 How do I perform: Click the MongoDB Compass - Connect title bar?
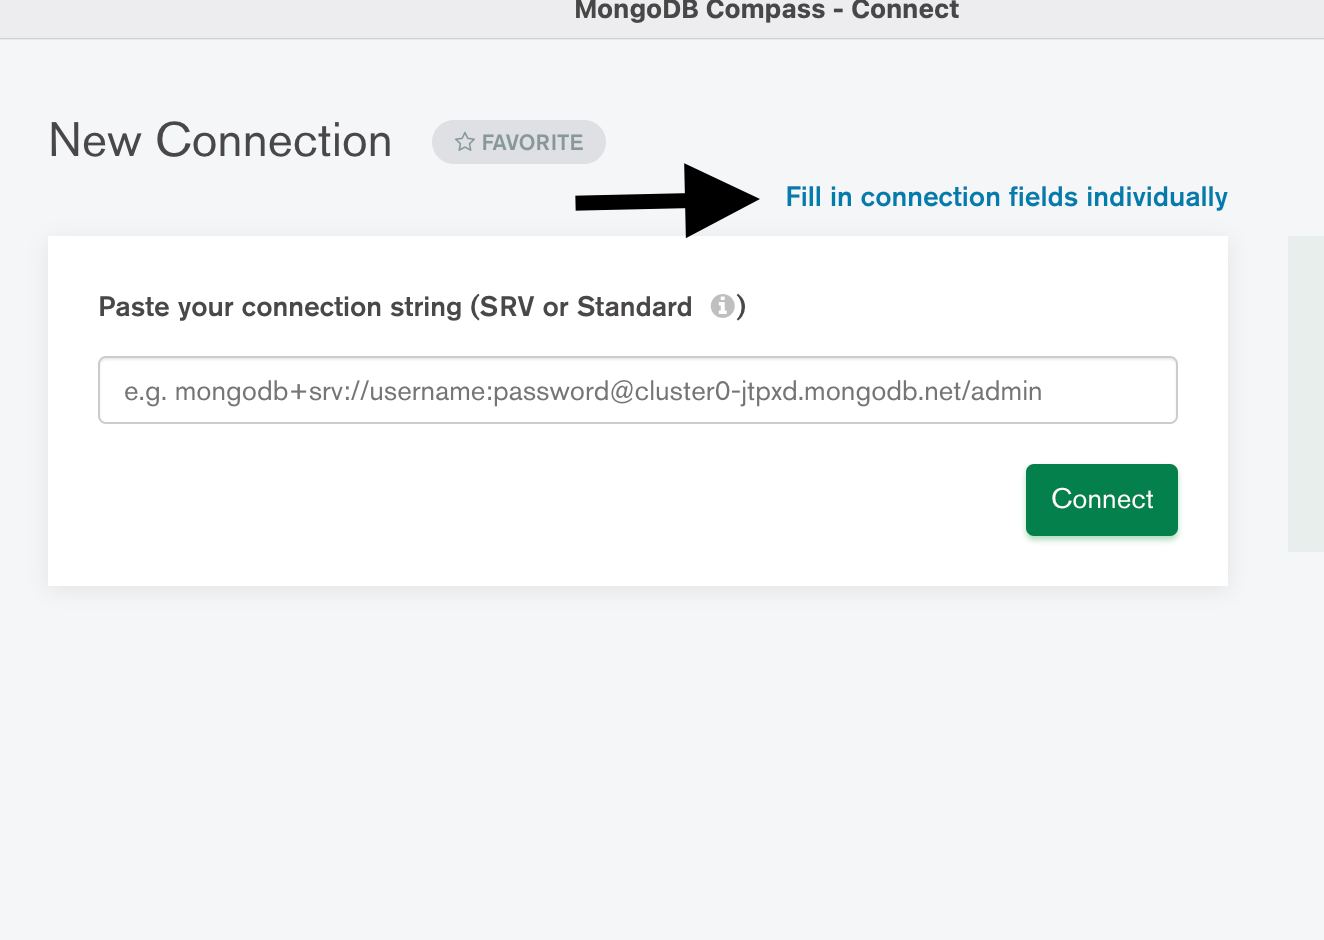[x=766, y=12]
